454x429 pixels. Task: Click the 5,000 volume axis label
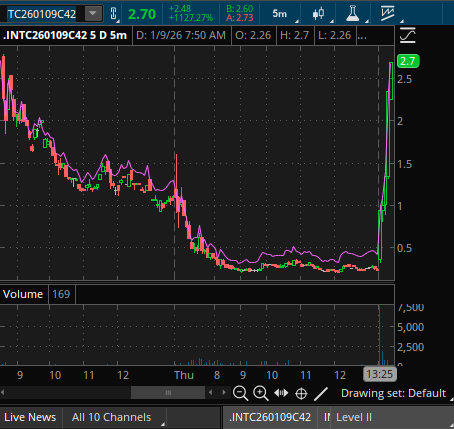tap(411, 327)
